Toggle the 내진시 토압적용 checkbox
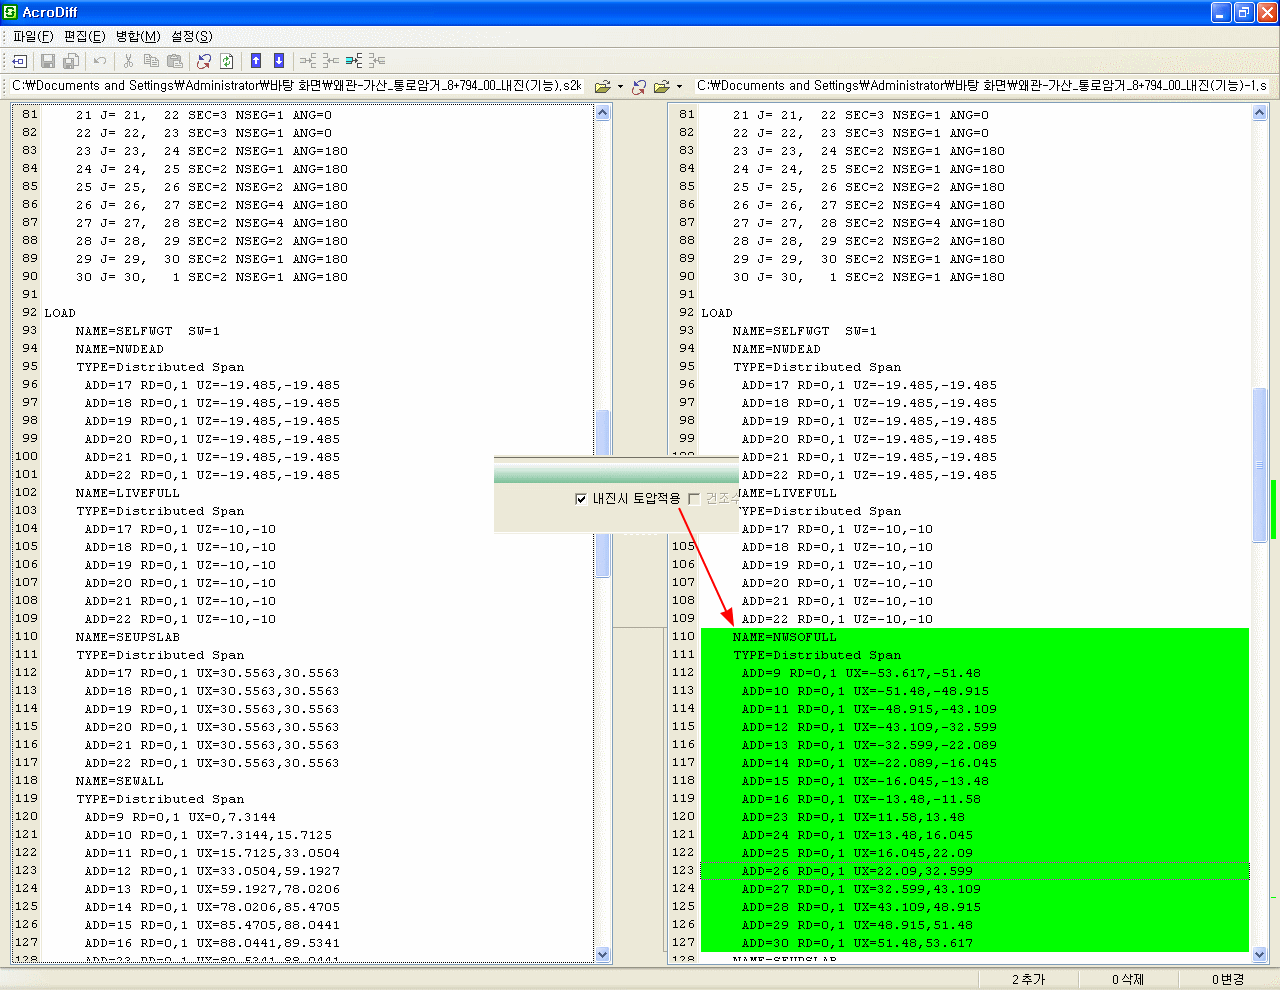 (x=581, y=499)
